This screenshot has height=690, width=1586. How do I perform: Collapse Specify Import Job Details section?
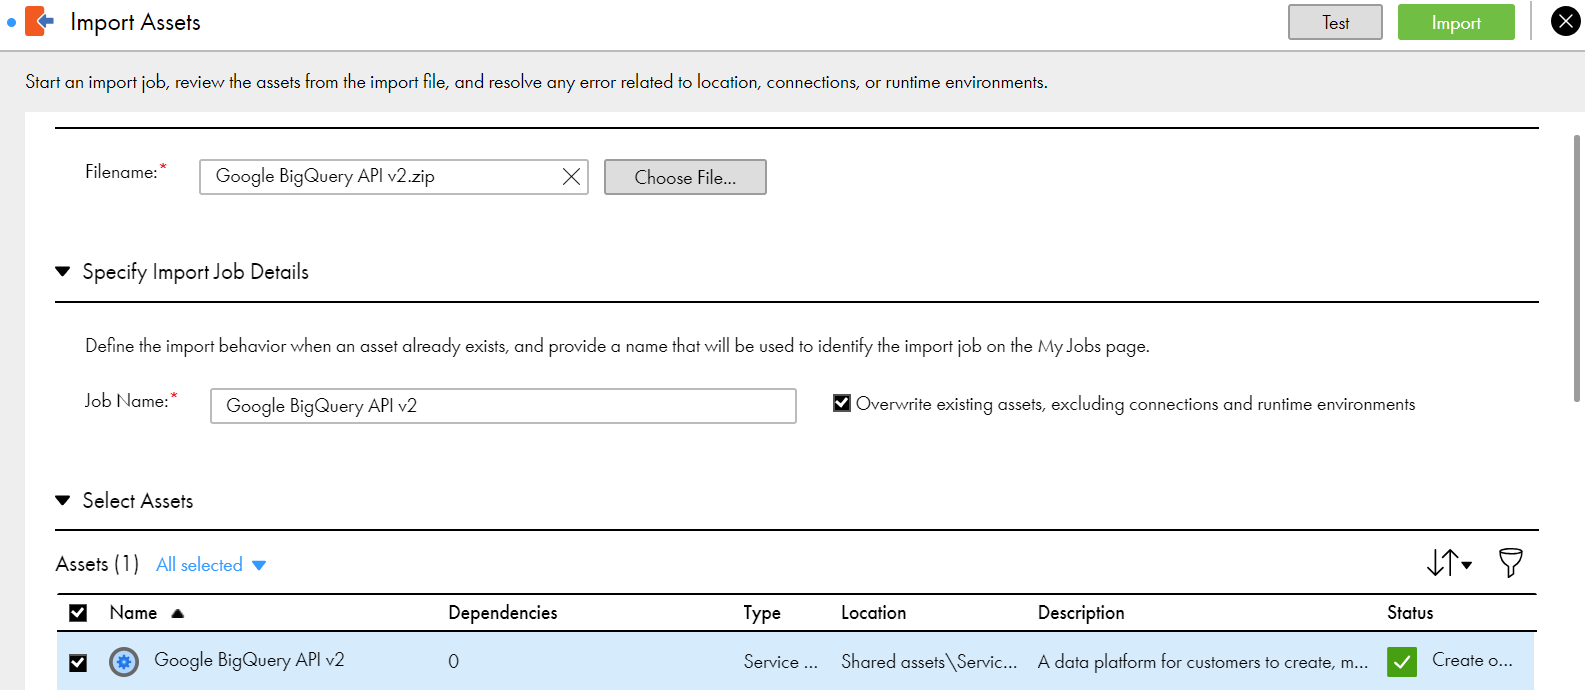click(63, 272)
